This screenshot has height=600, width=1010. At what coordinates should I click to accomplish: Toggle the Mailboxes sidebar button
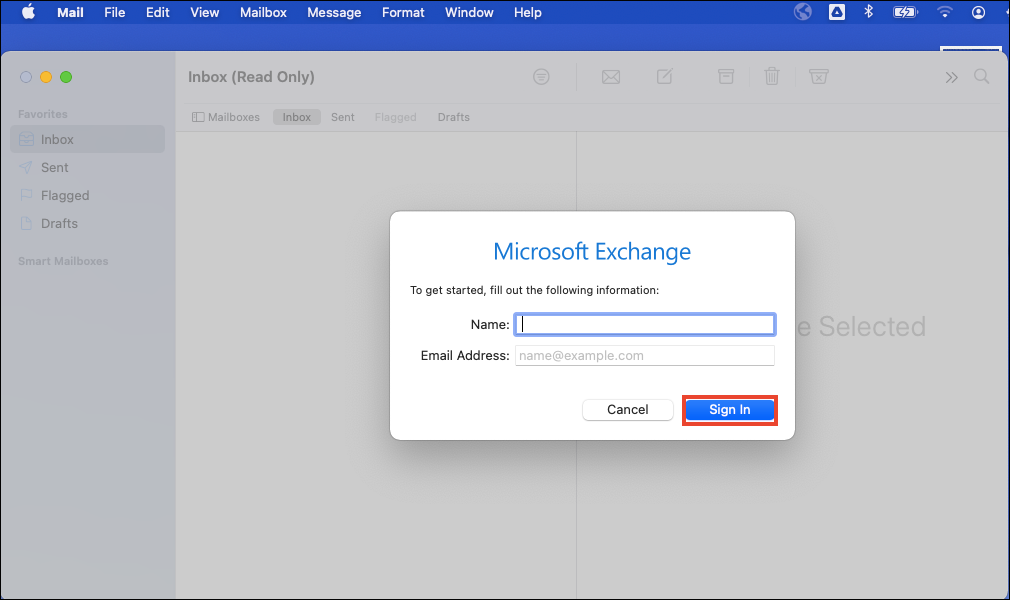(x=225, y=117)
